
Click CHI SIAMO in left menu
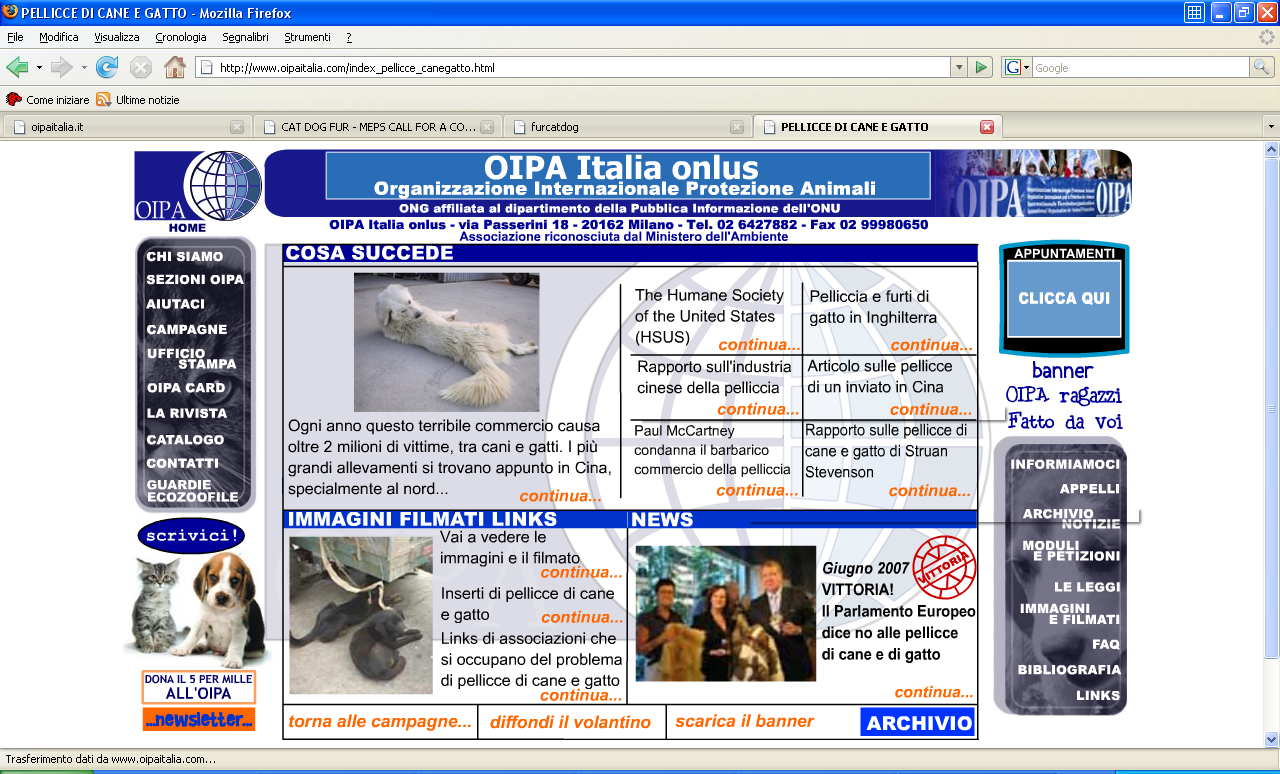point(185,257)
